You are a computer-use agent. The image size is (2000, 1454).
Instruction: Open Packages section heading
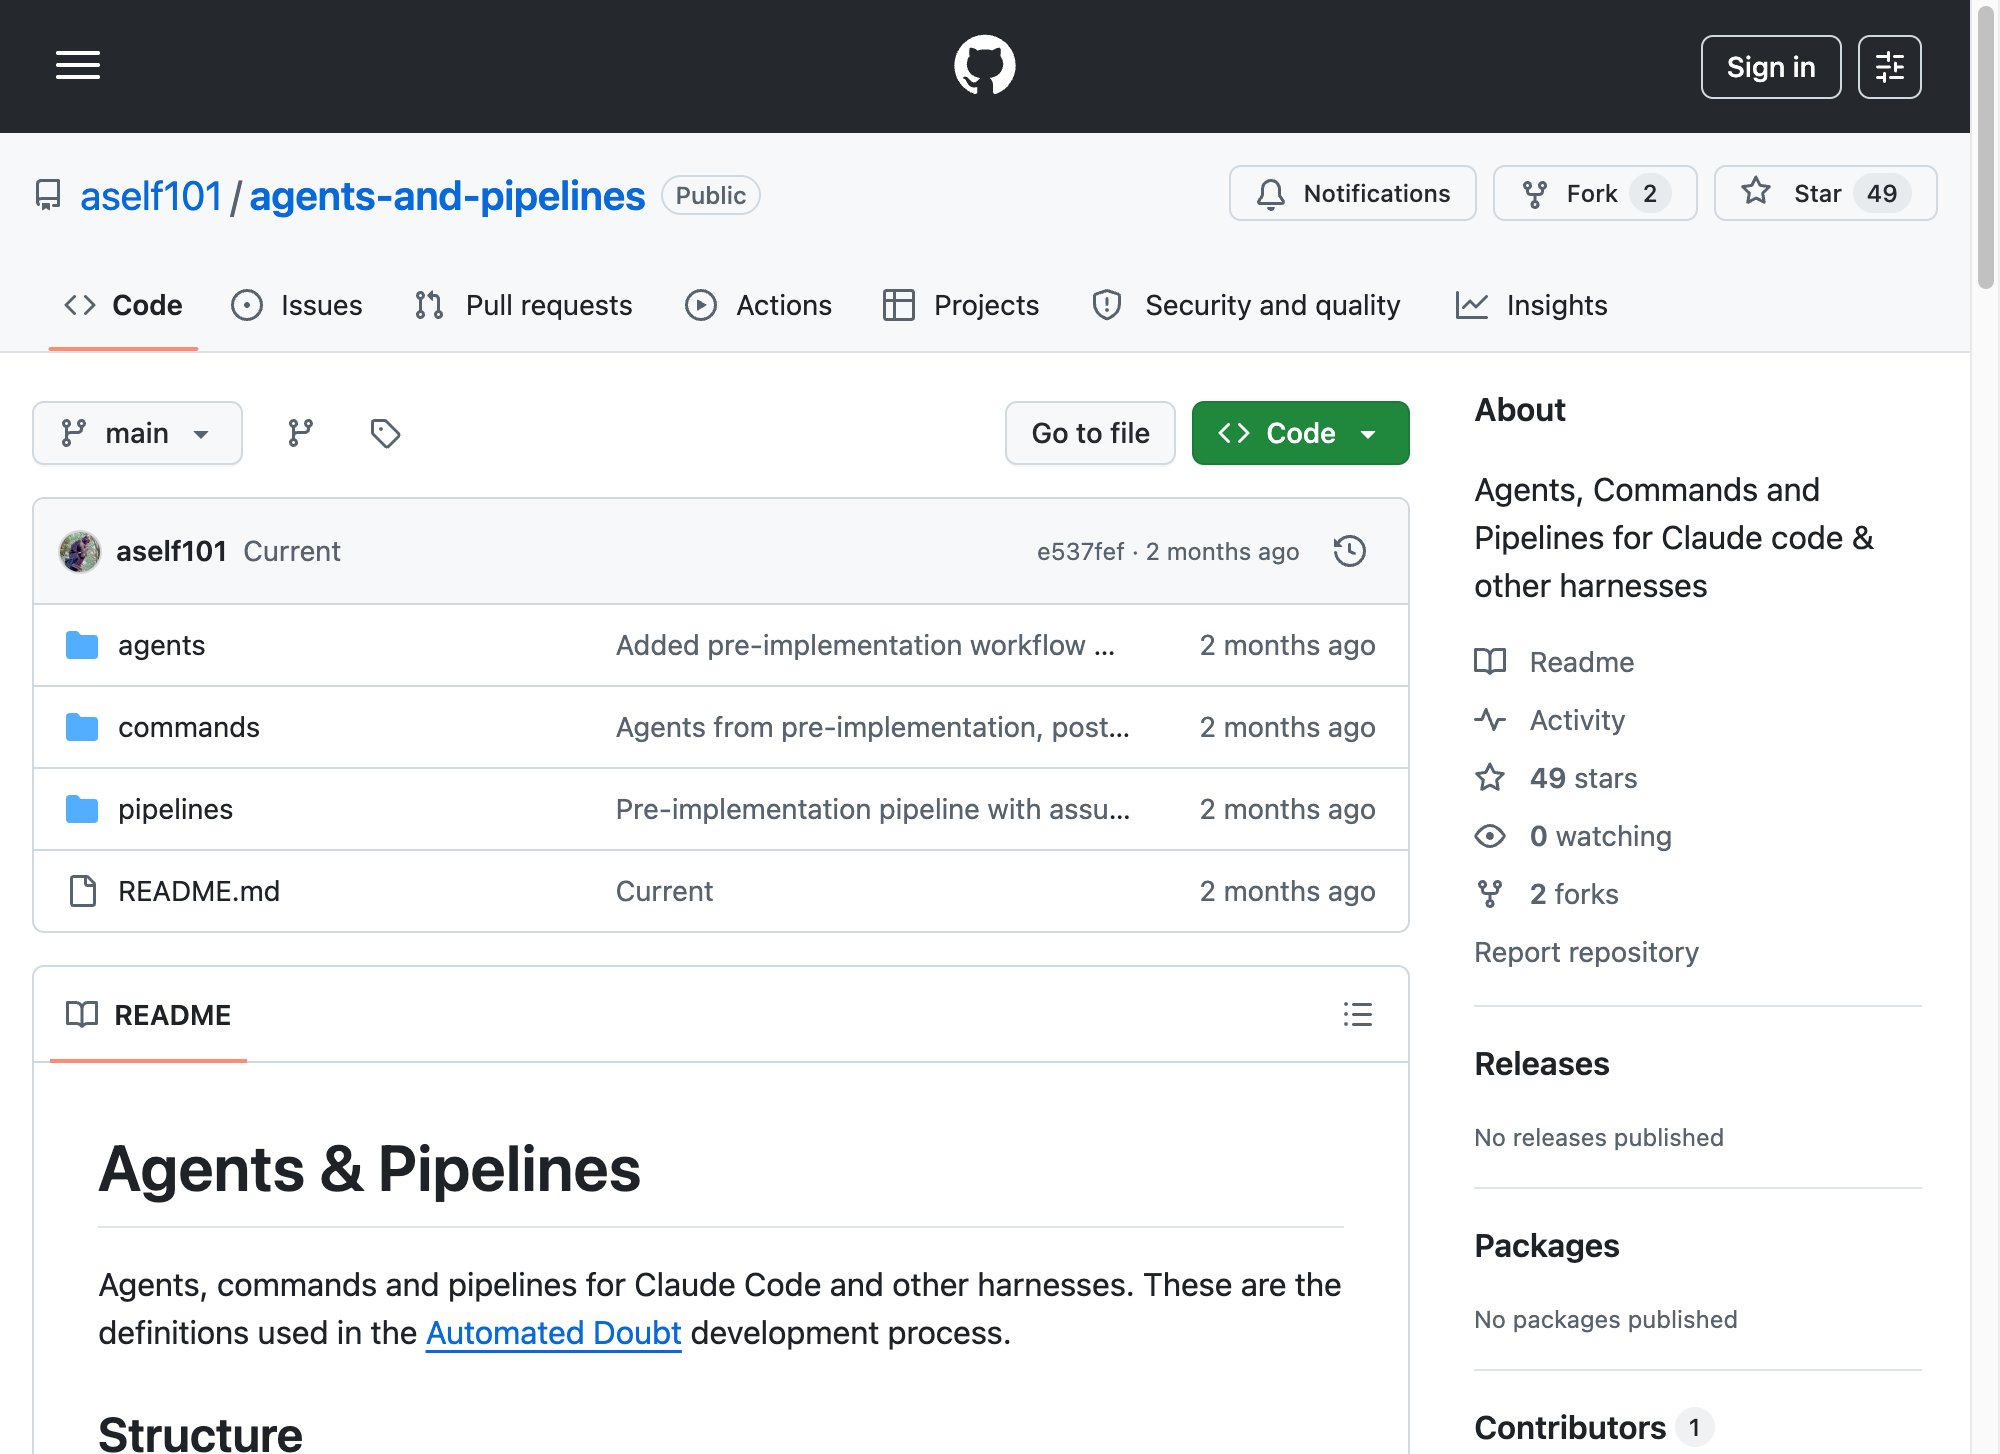pos(1546,1245)
